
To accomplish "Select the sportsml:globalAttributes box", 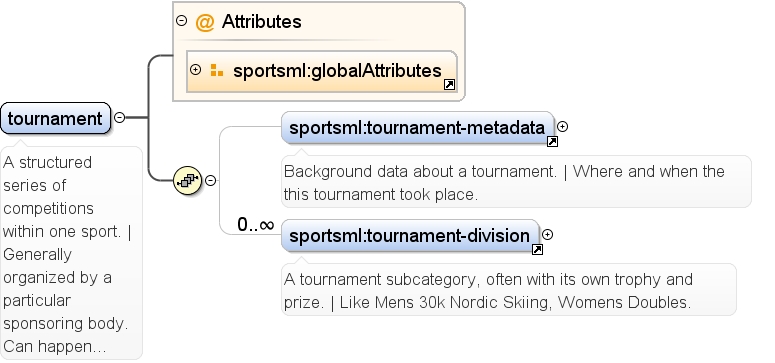I will [322, 71].
